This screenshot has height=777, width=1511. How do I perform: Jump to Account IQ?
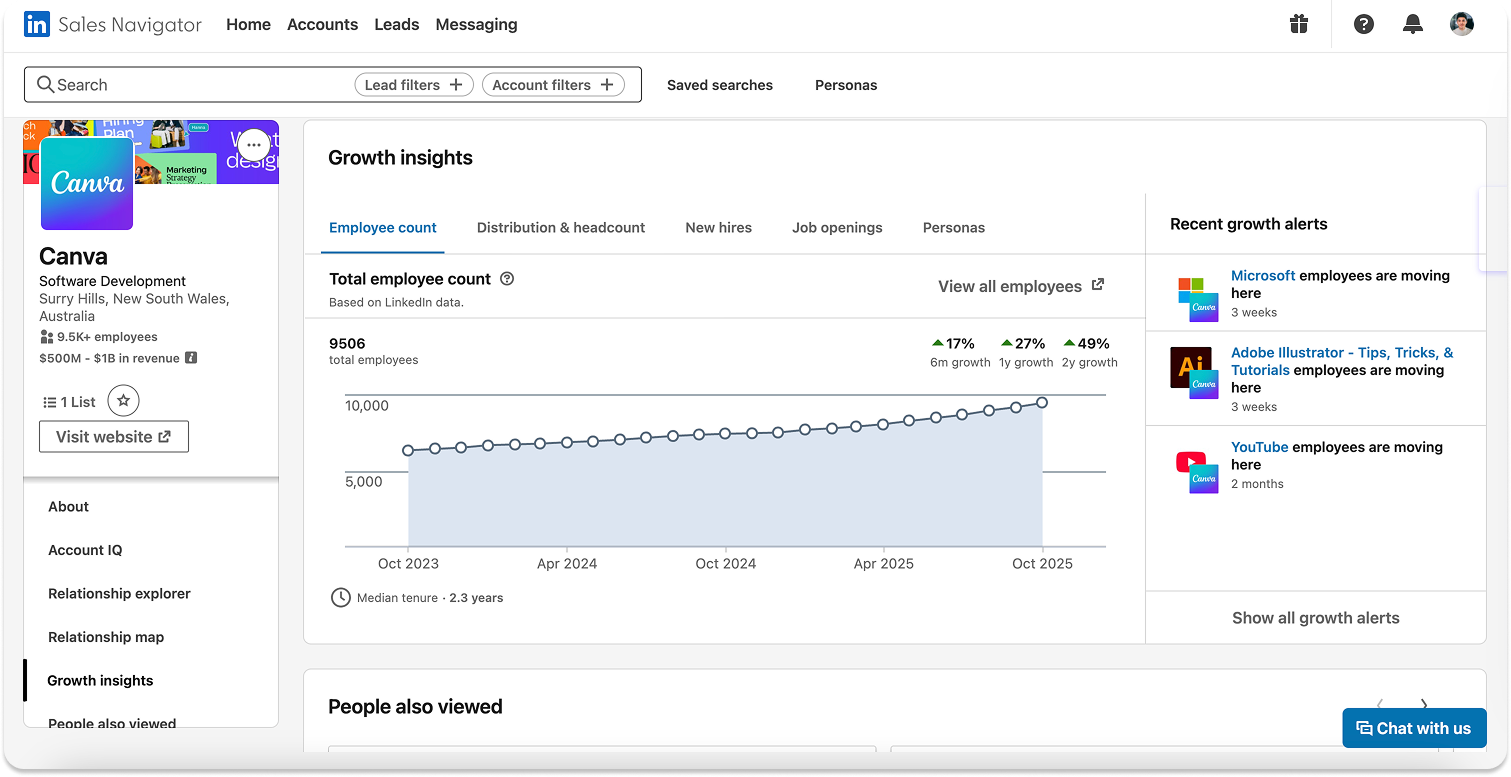coord(85,550)
